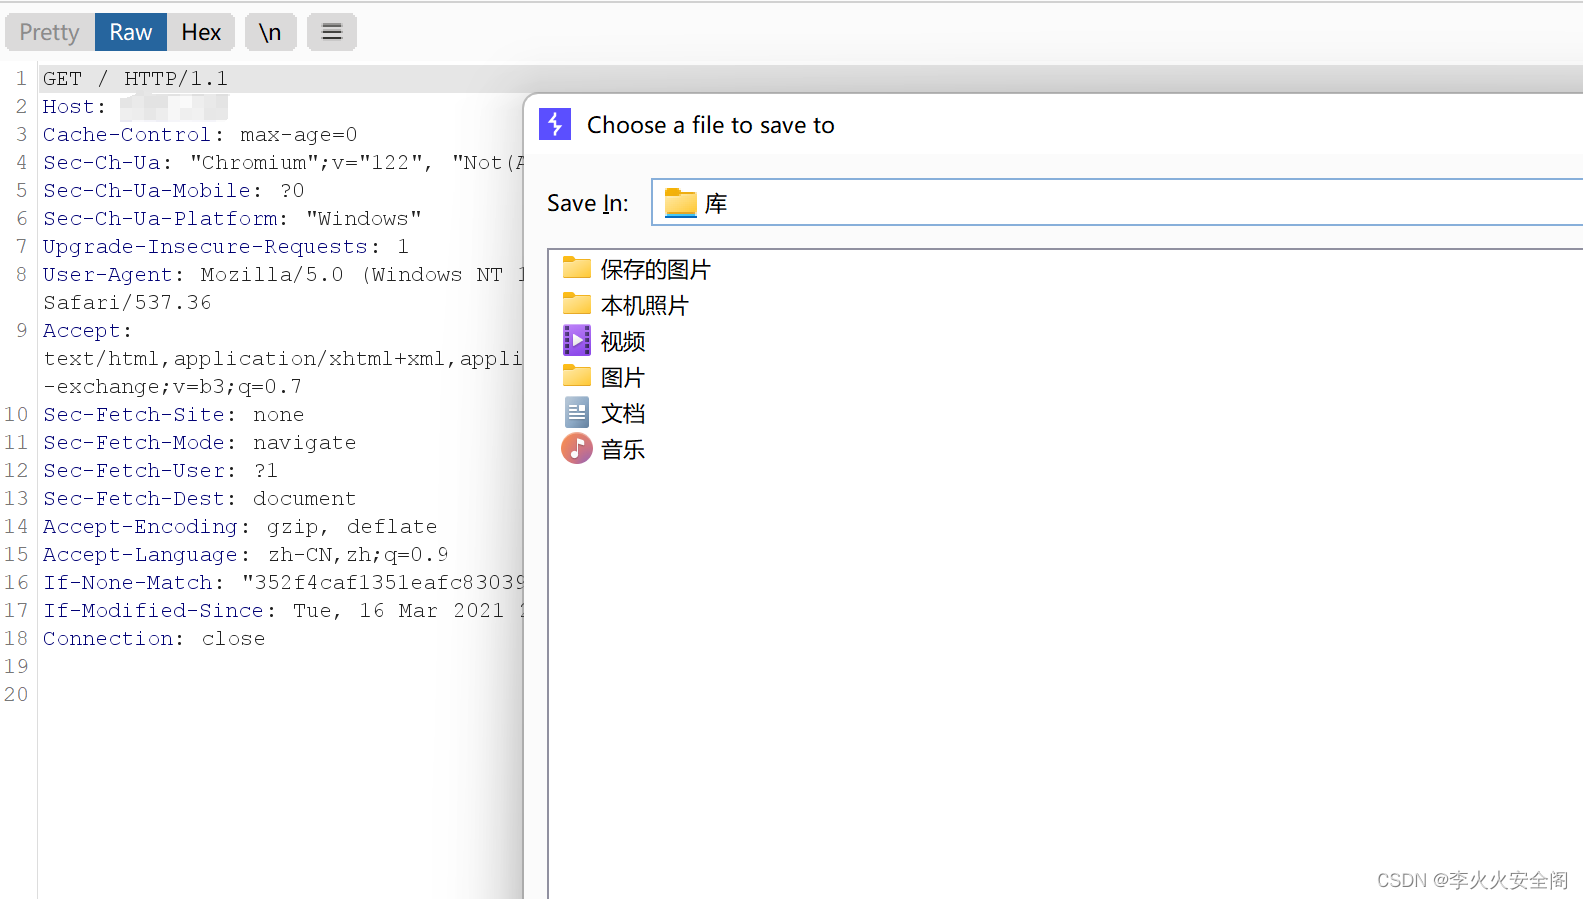Click the GET / HTTP/1.1 request line
This screenshot has width=1583, height=899.
click(x=135, y=78)
